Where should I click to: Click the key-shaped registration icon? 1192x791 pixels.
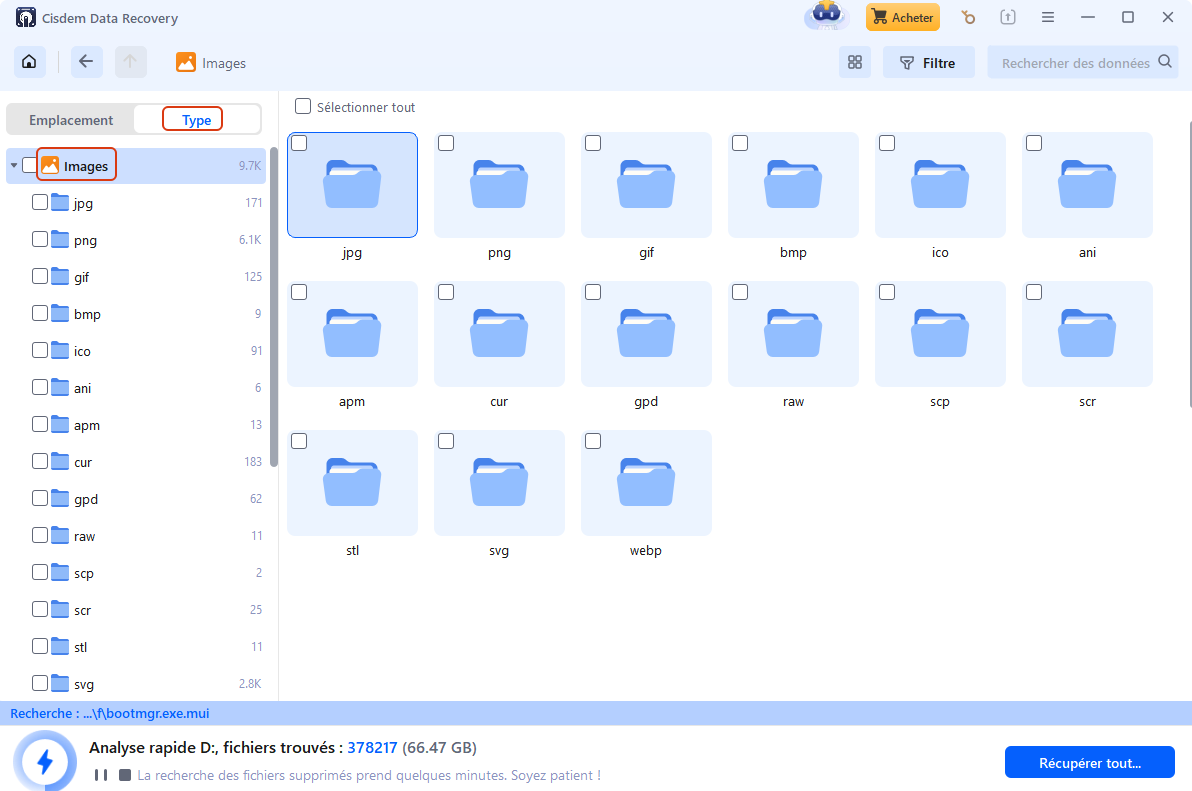click(967, 17)
